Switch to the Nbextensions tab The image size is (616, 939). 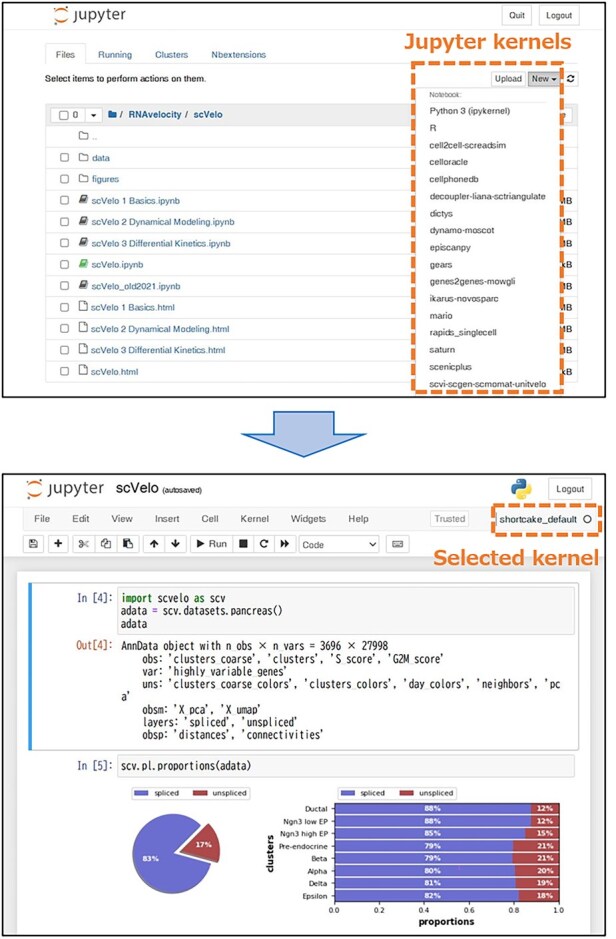click(x=238, y=54)
